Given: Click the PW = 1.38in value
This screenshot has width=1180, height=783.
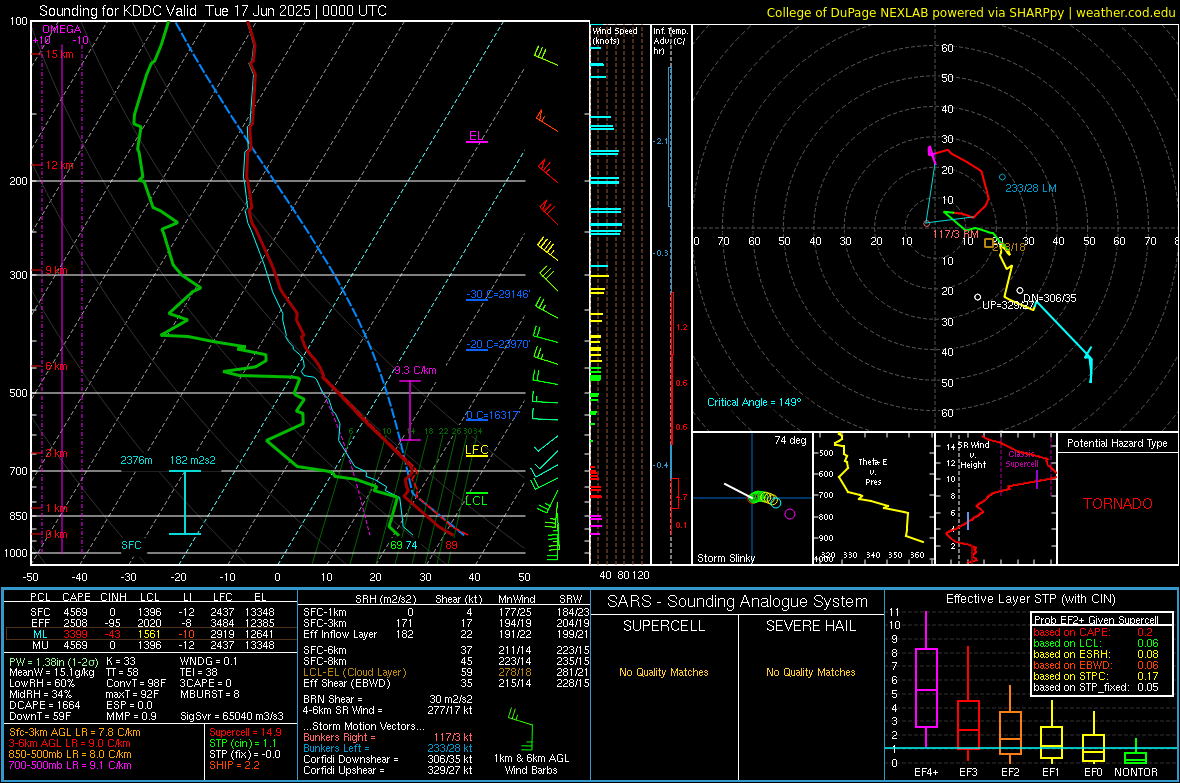Looking at the screenshot, I should [x=52, y=661].
